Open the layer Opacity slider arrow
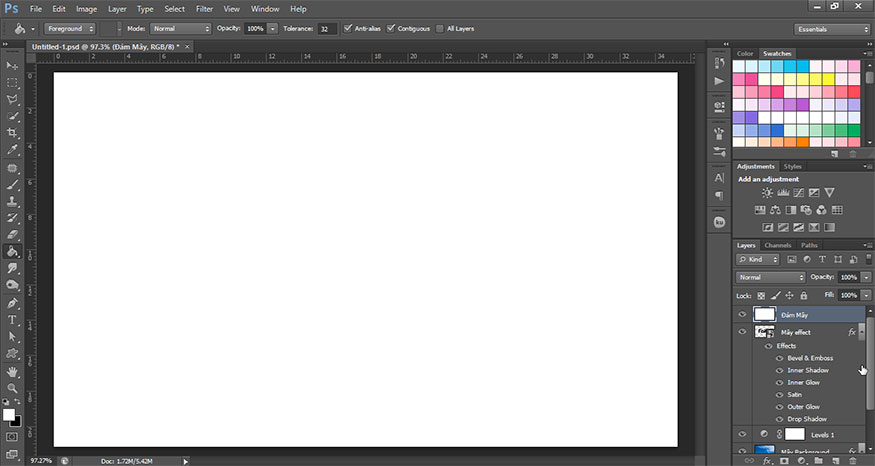Screen dimensions: 875x466 pos(866,277)
